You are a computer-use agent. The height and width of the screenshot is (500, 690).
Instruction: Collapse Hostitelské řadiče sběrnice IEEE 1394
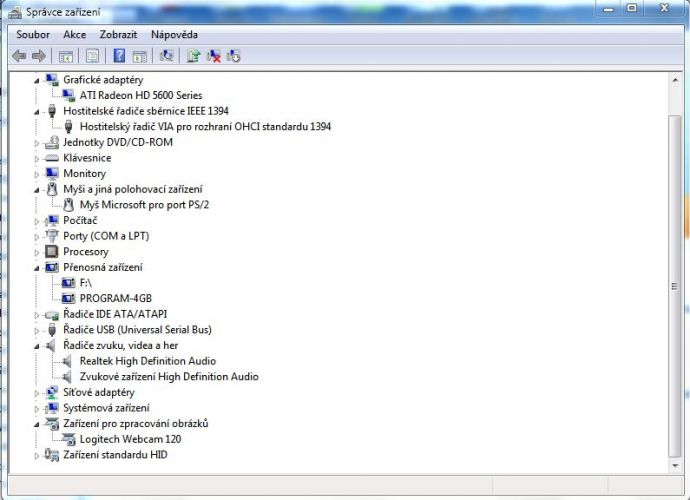pos(37,112)
